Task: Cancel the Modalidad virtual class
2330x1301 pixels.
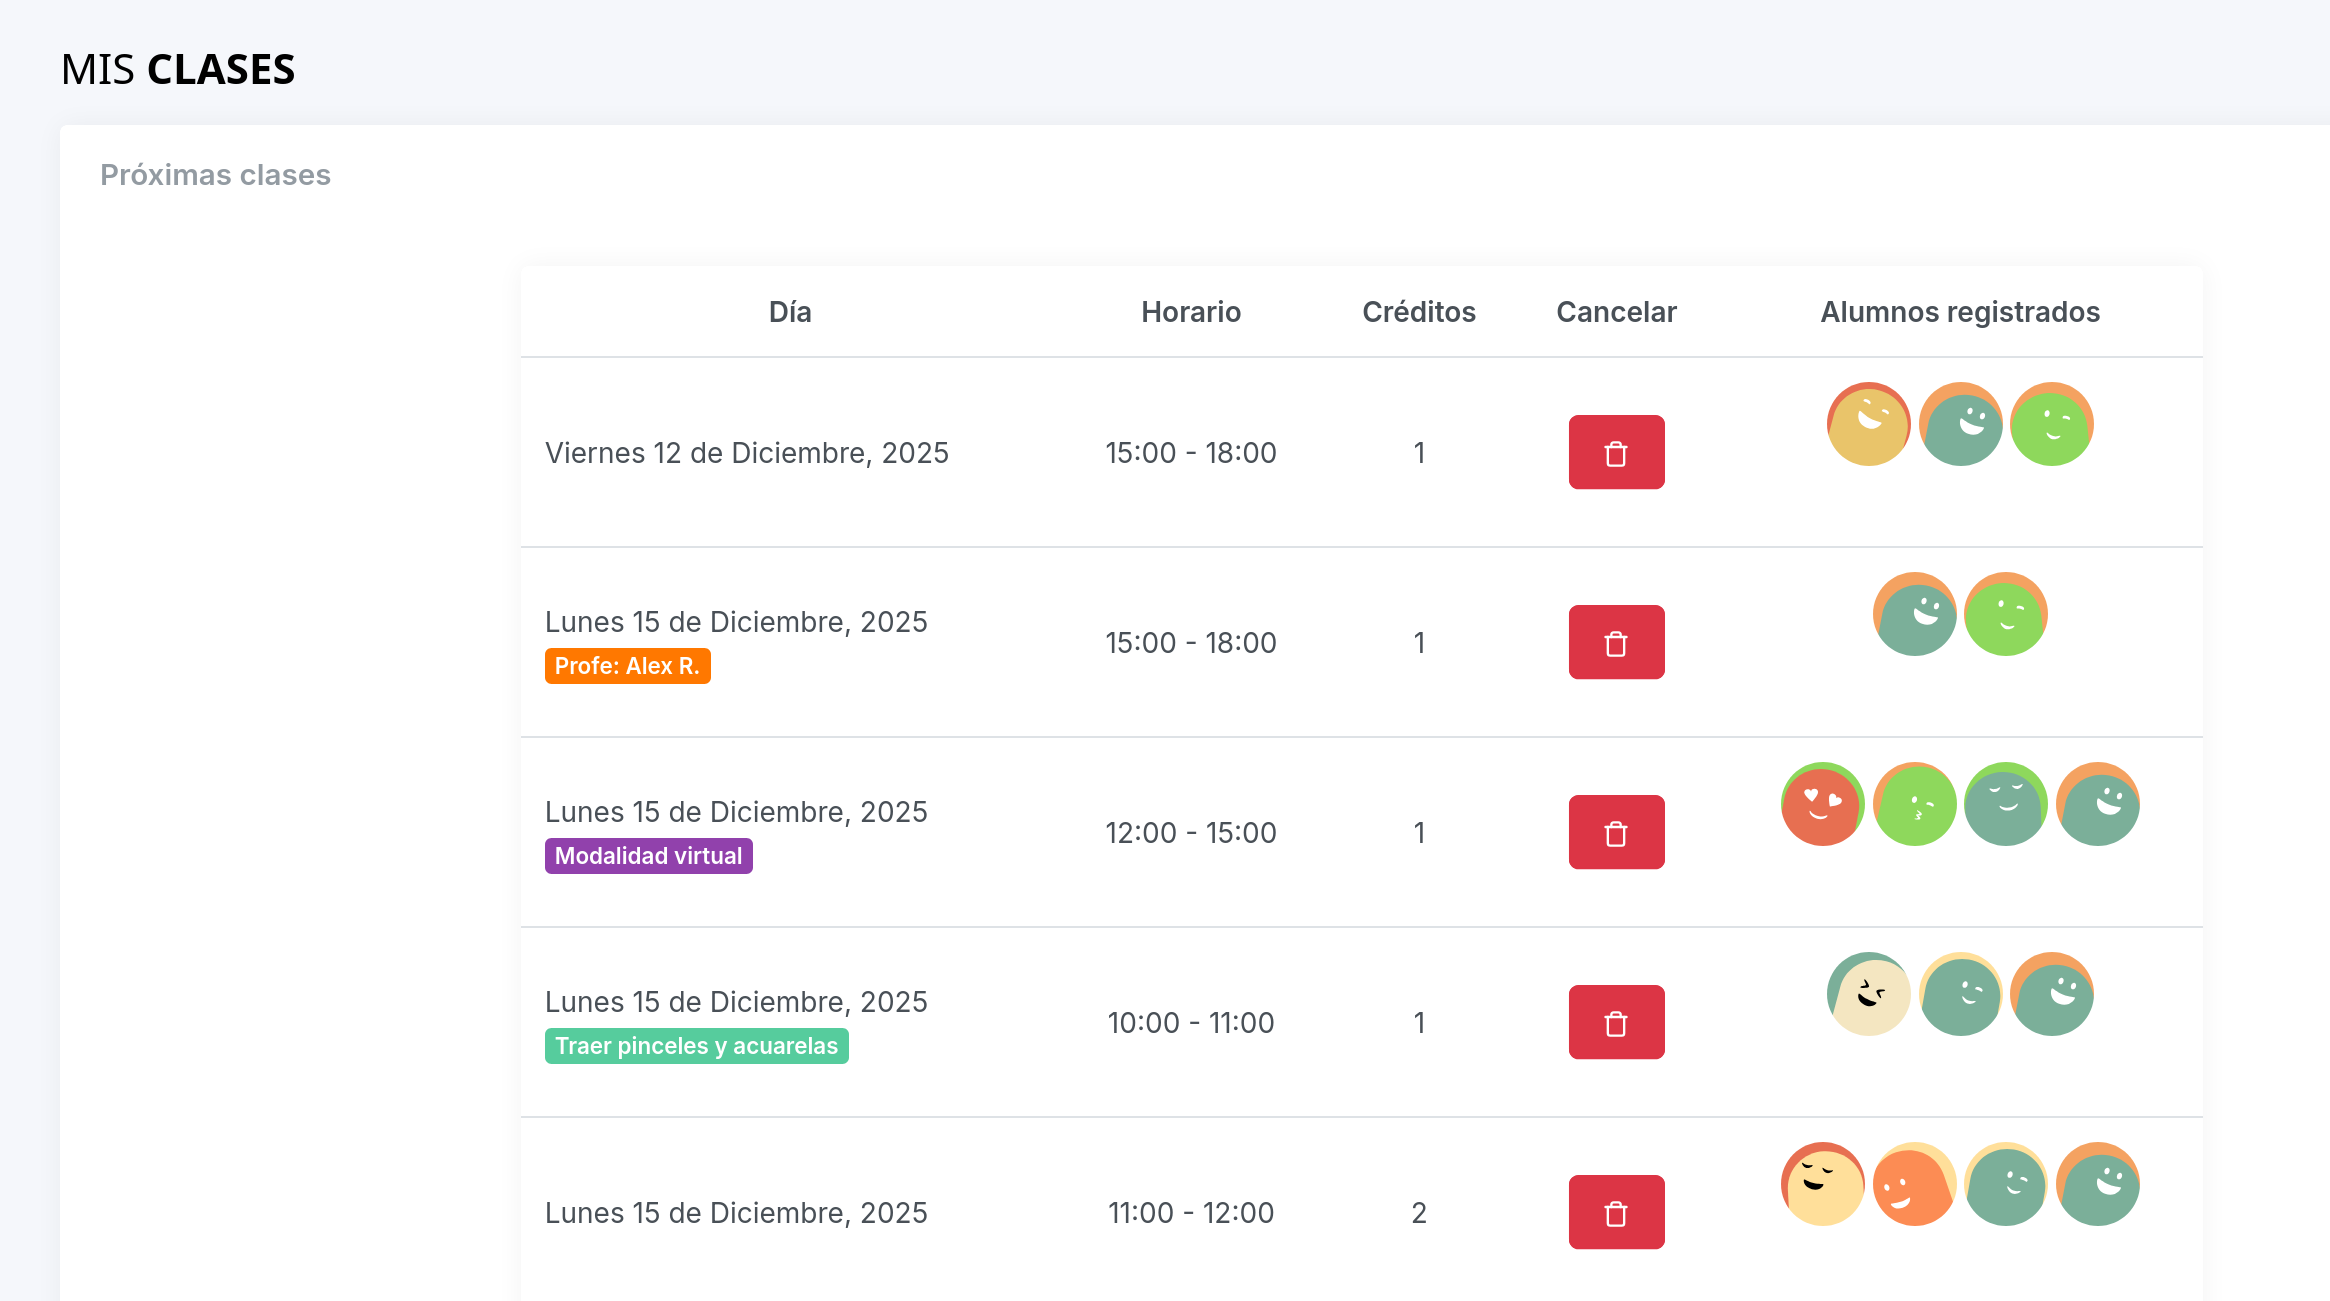Action: (x=1616, y=832)
